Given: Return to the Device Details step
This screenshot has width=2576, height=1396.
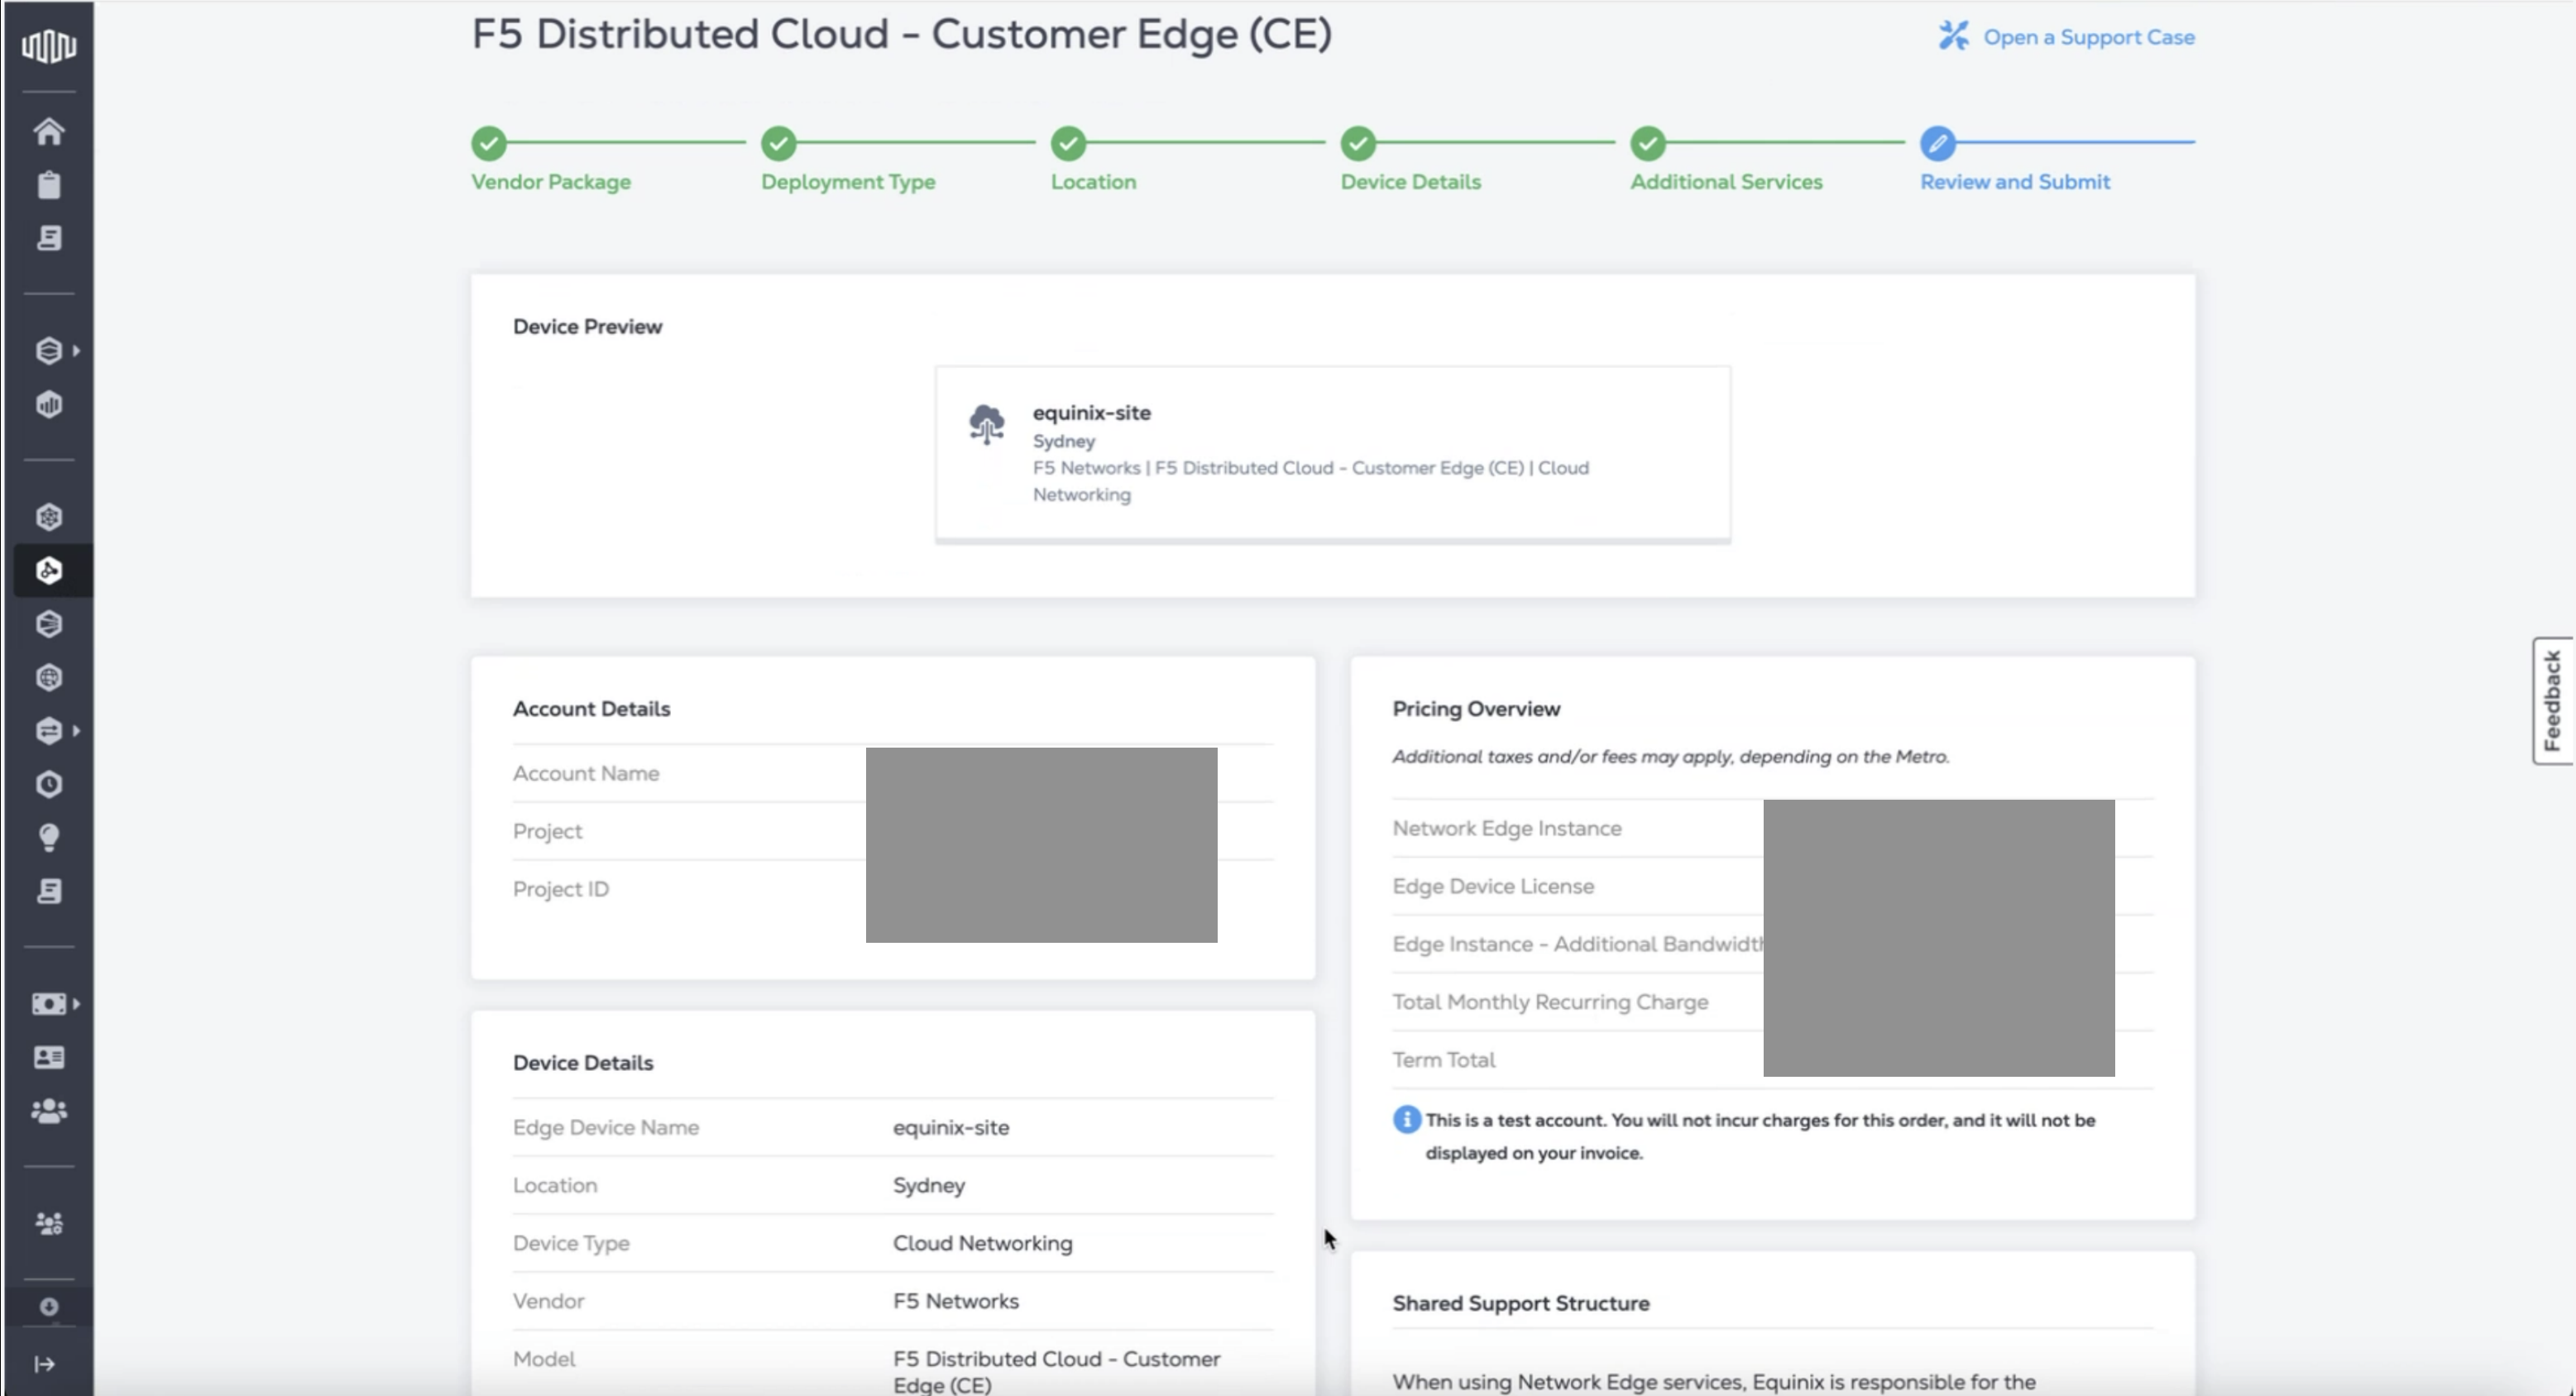Looking at the screenshot, I should (x=1410, y=182).
